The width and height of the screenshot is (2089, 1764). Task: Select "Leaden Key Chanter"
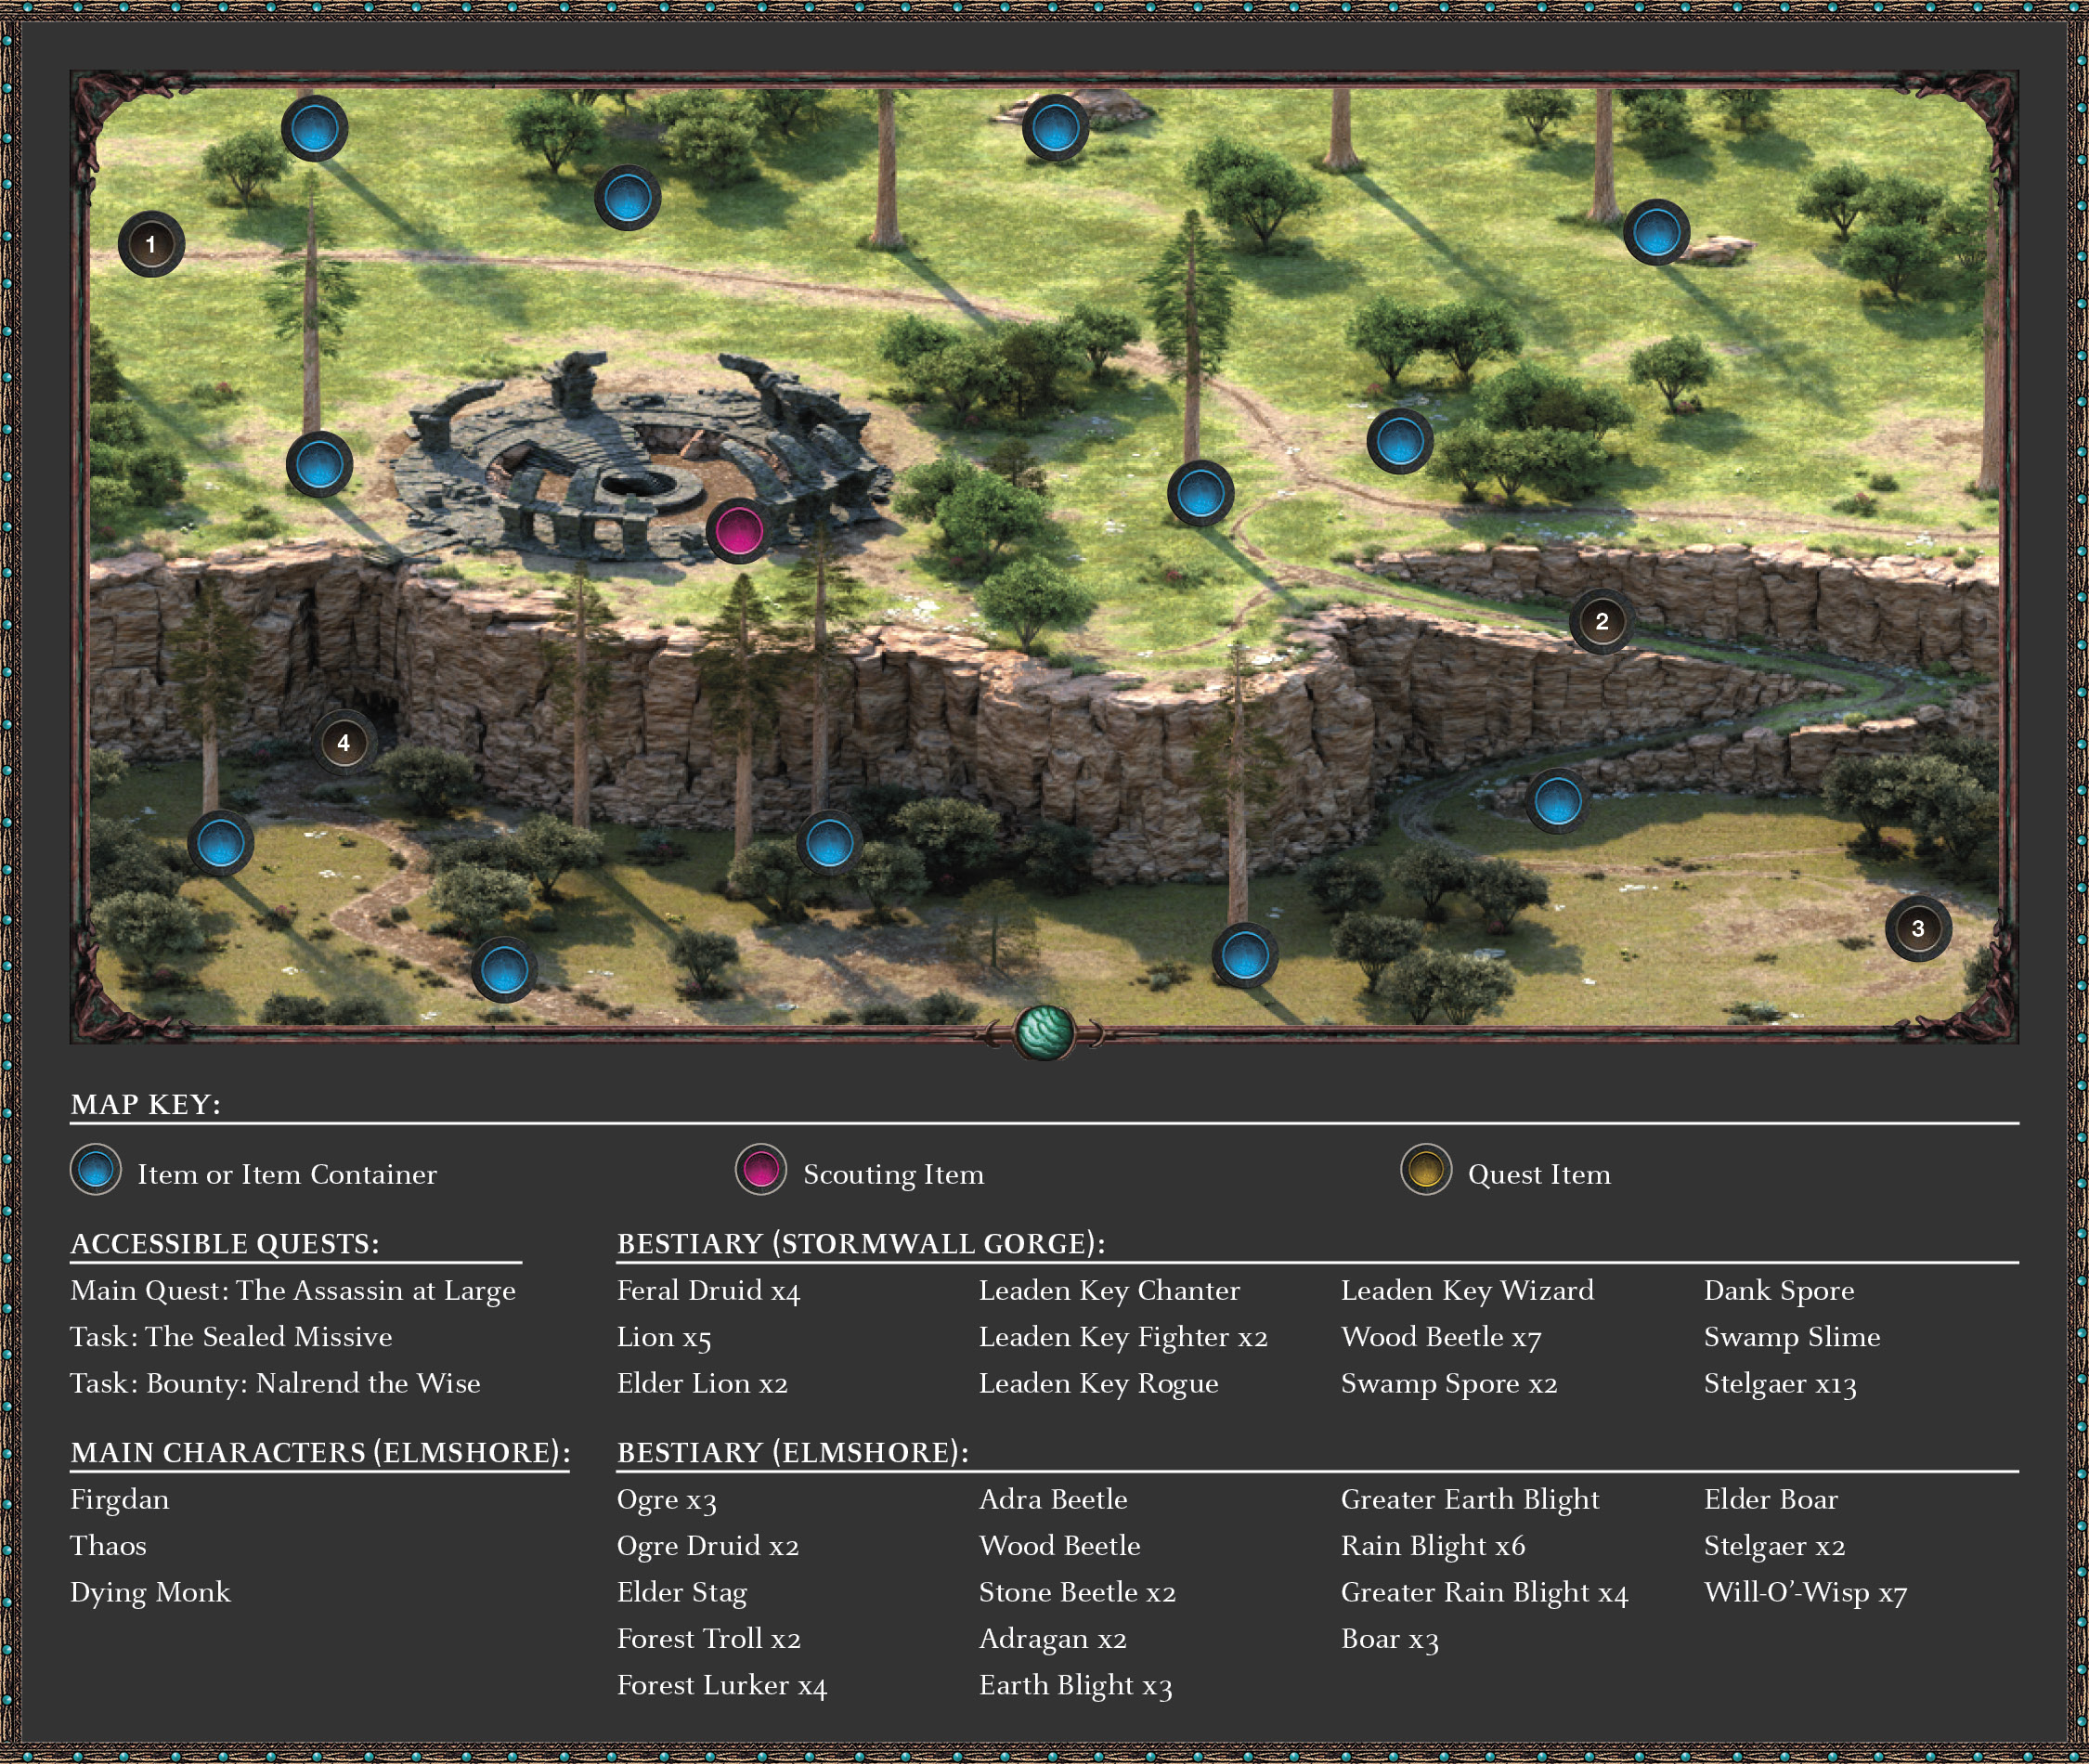point(1109,1290)
